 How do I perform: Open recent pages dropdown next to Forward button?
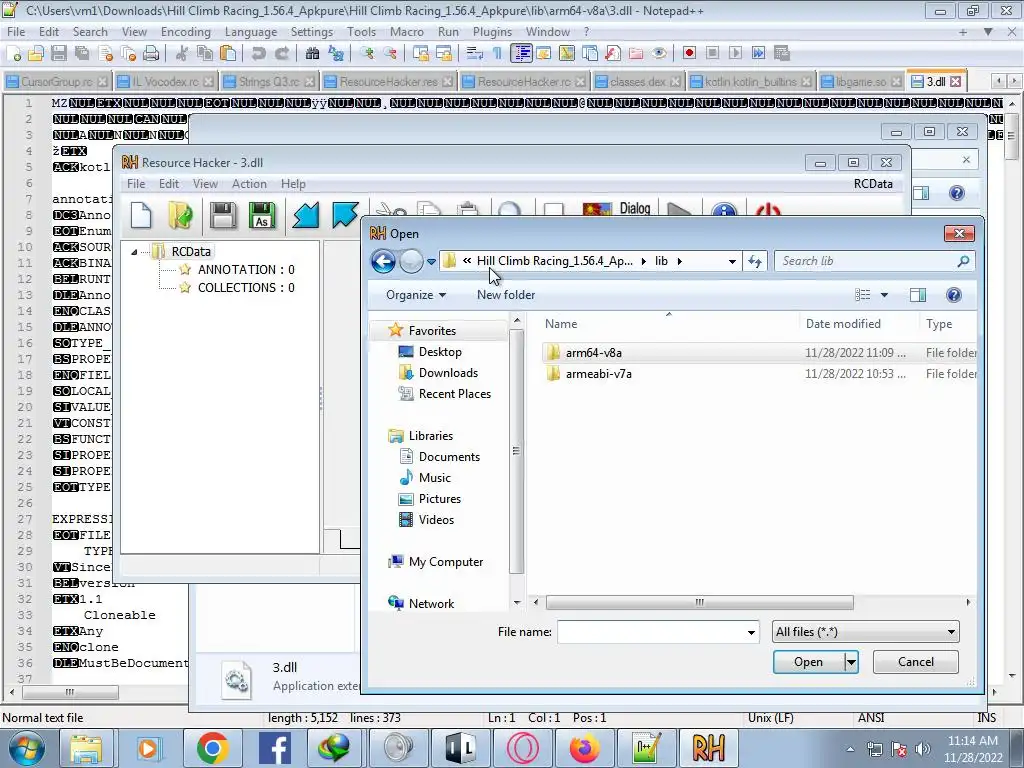[431, 262]
